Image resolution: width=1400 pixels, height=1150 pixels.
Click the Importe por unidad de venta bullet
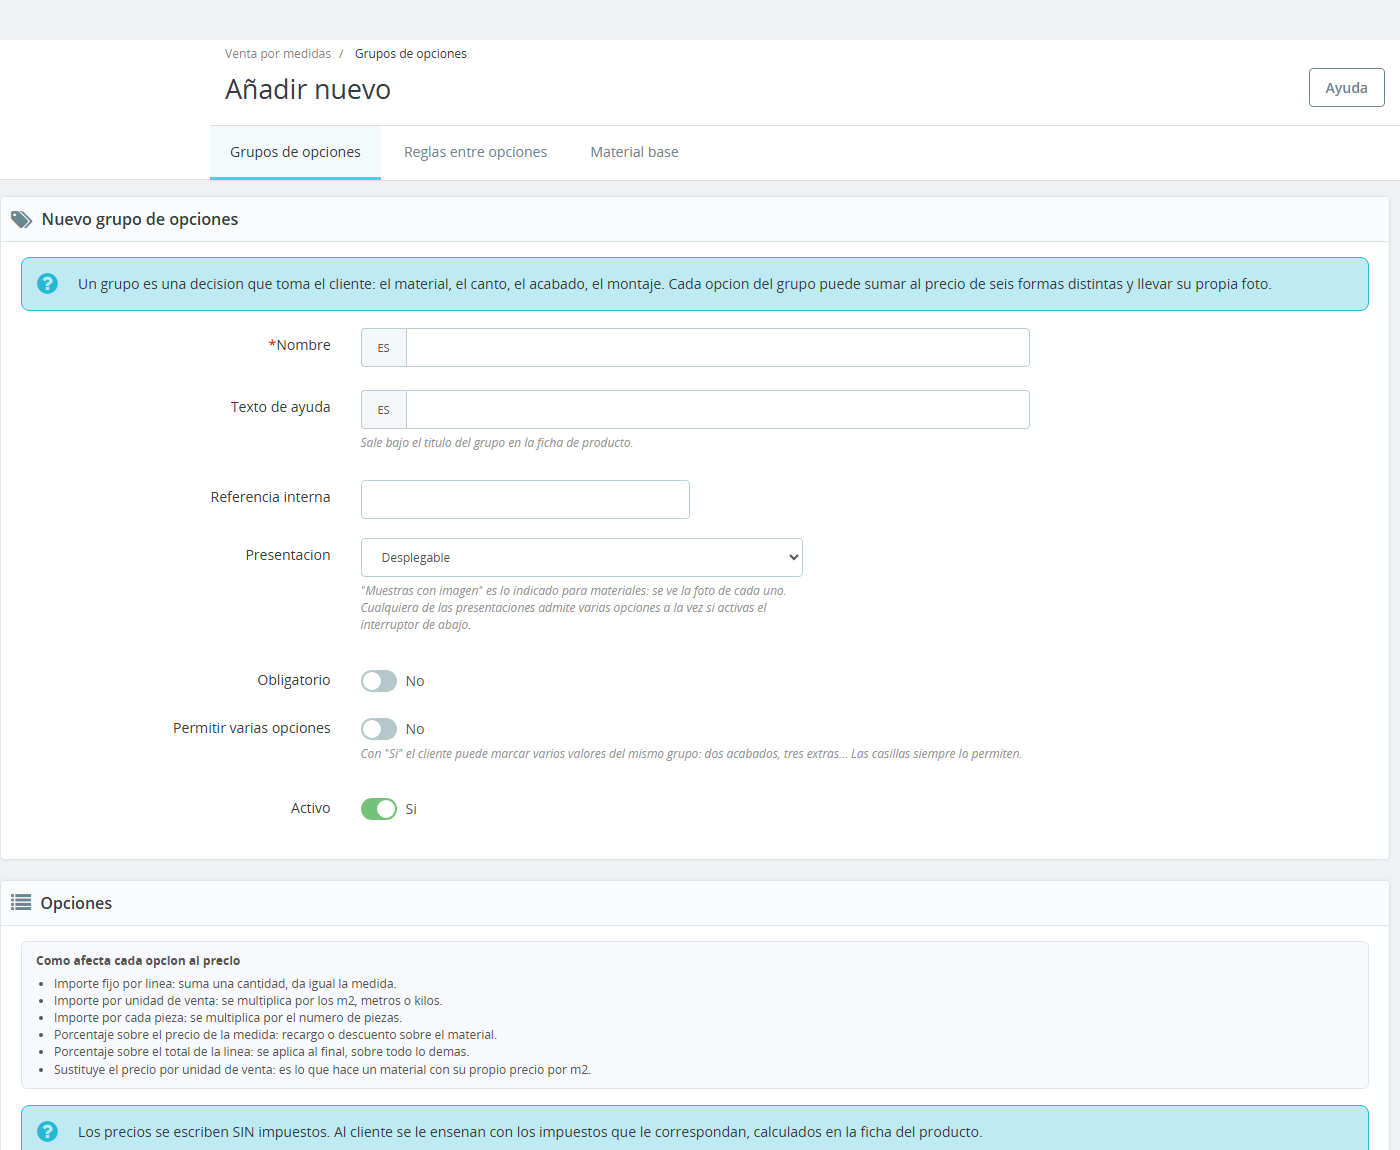click(x=248, y=1001)
